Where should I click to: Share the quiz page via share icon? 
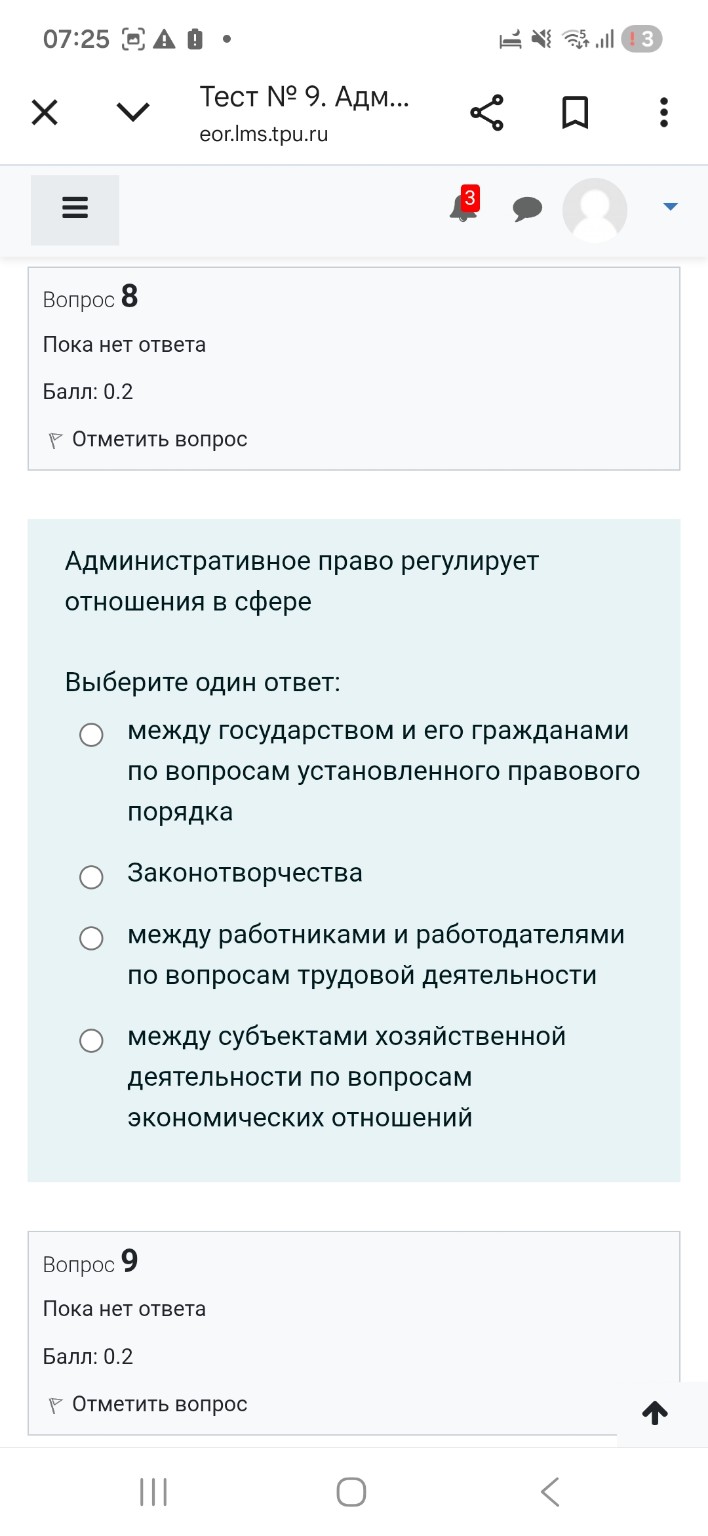487,112
